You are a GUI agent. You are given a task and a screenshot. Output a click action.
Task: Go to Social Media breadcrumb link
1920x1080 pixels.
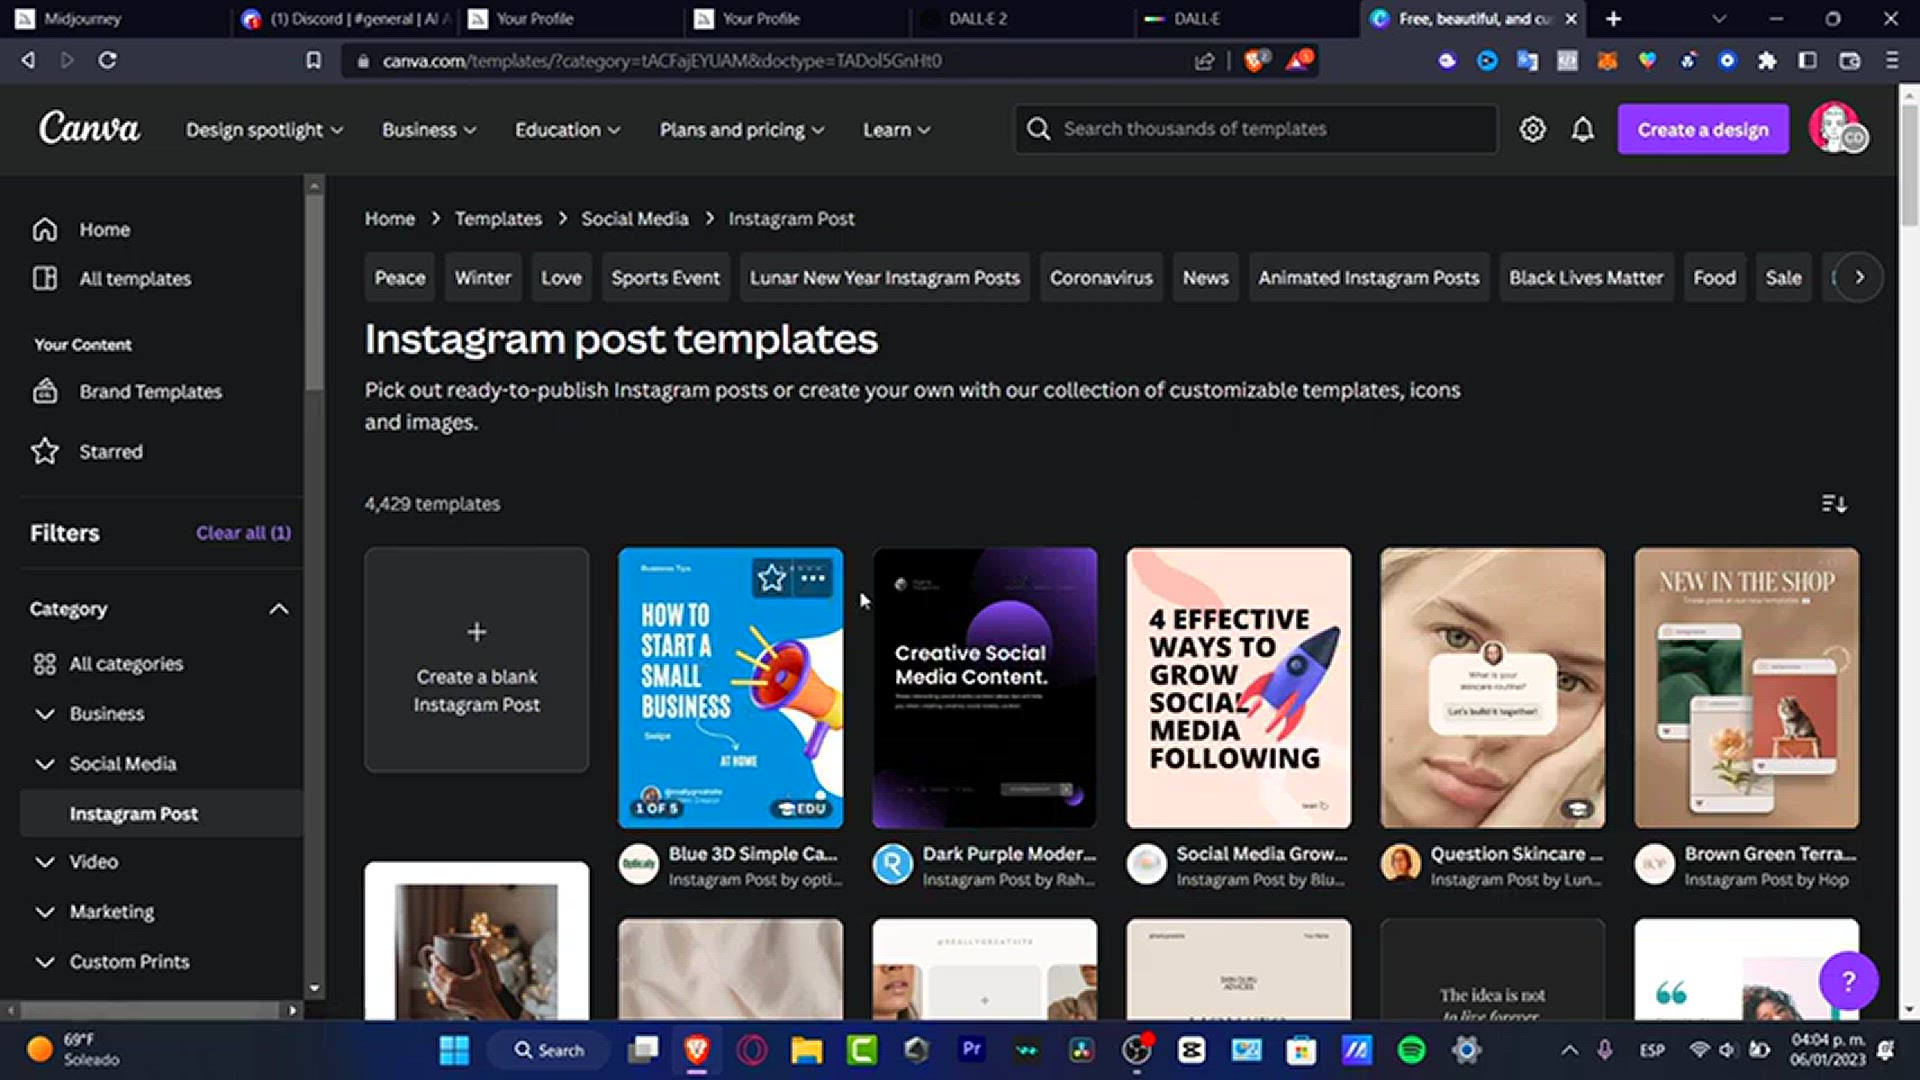[x=635, y=219]
